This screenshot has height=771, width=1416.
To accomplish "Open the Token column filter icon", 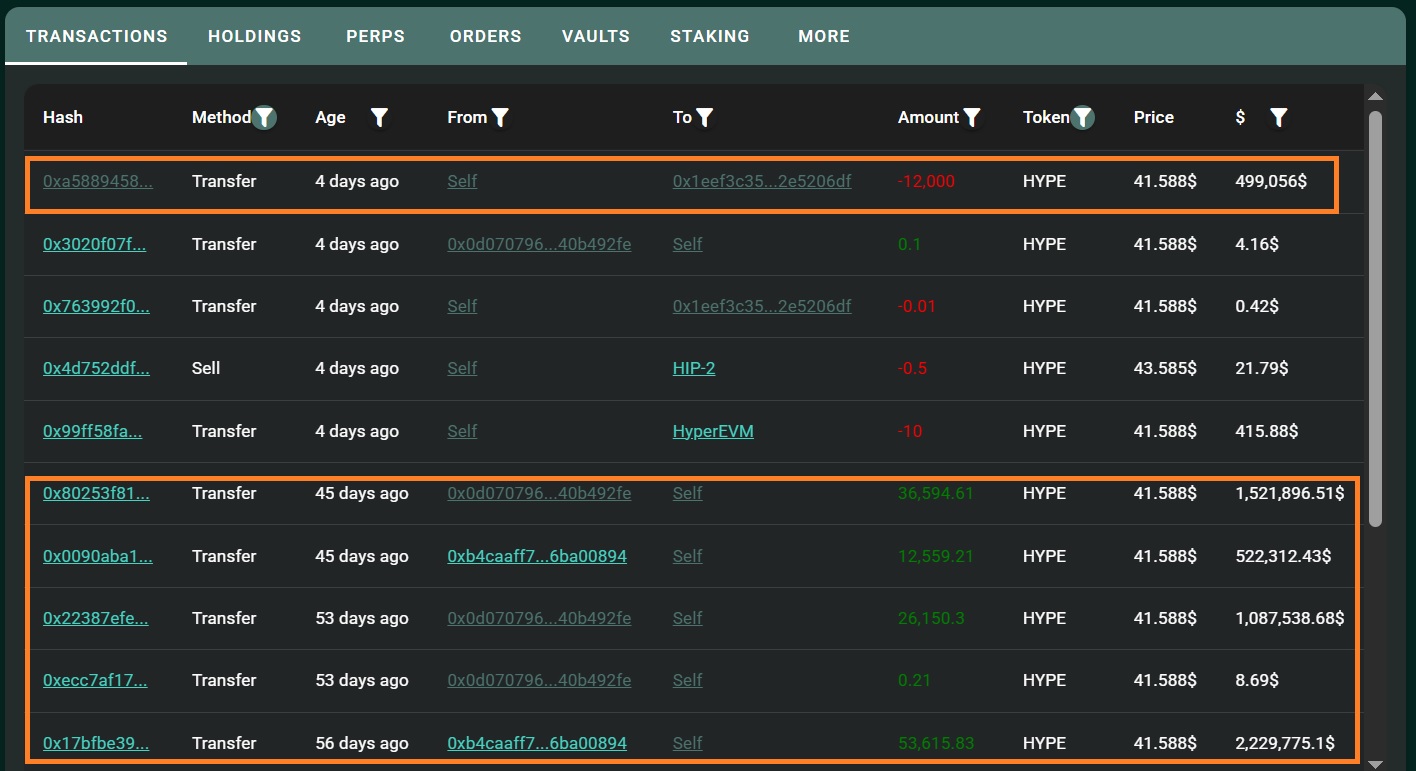I will pyautogui.click(x=1083, y=118).
